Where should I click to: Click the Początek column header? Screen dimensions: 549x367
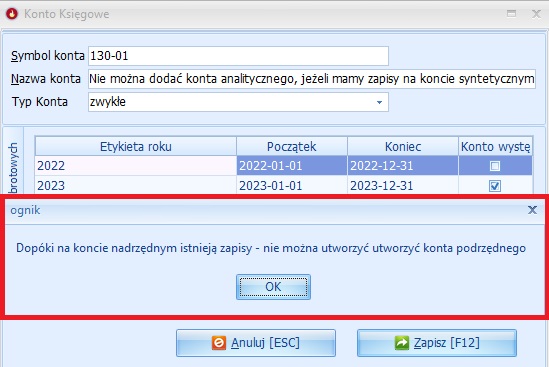coord(292,146)
